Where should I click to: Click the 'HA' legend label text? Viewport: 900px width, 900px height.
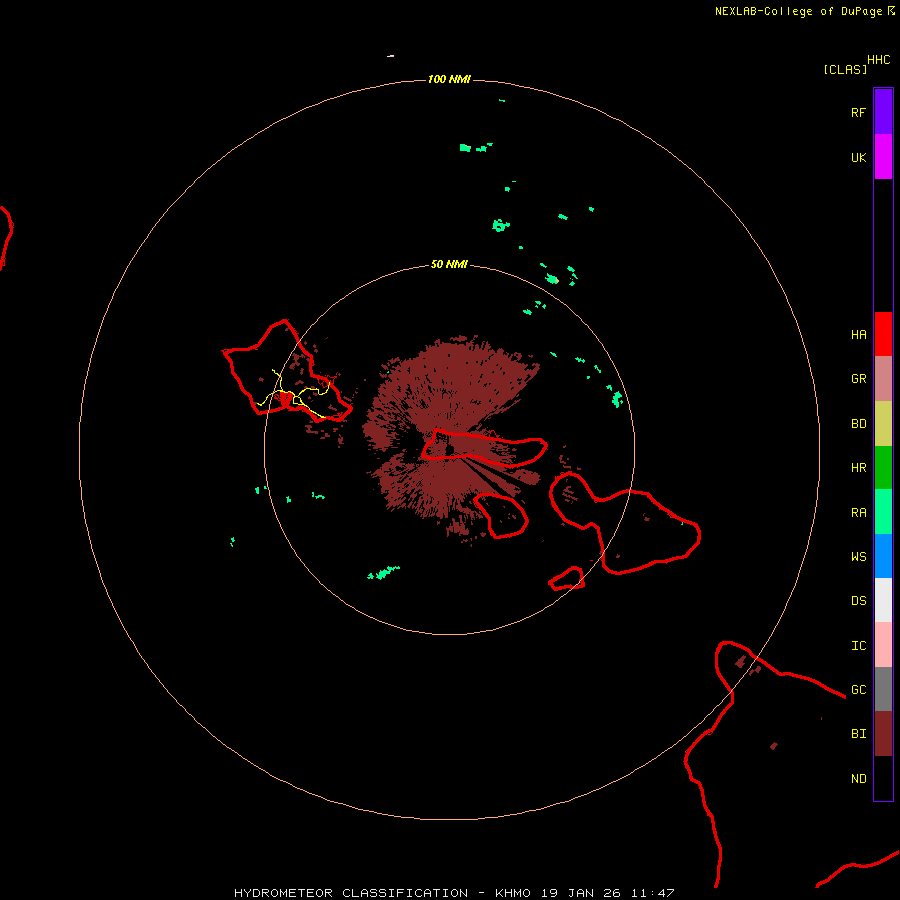tap(858, 335)
